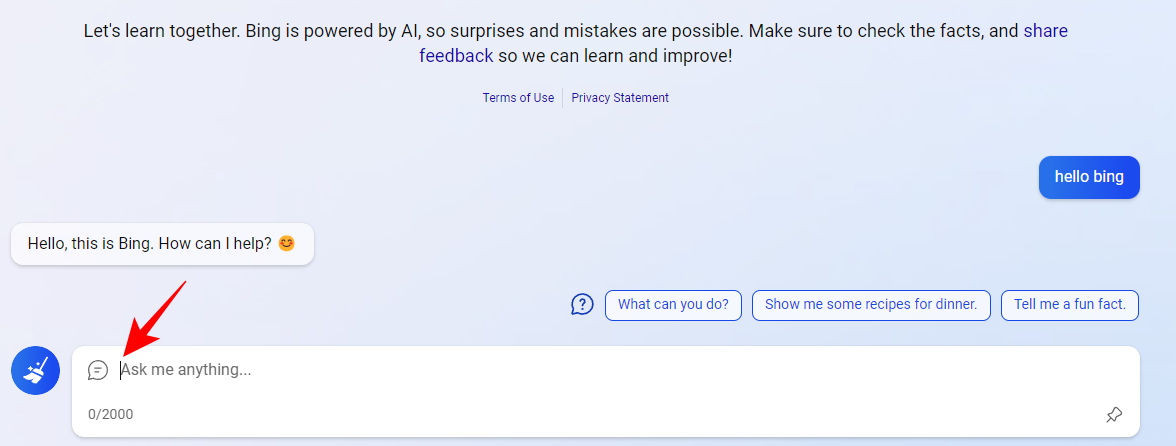
Task: Open the Privacy Statement link
Action: point(620,98)
